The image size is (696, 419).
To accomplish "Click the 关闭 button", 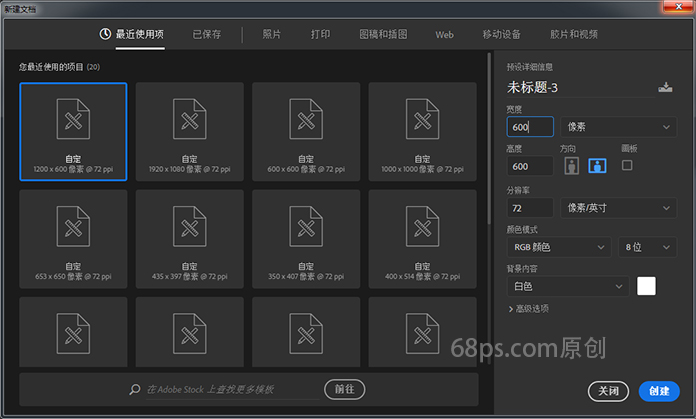I will coord(609,391).
